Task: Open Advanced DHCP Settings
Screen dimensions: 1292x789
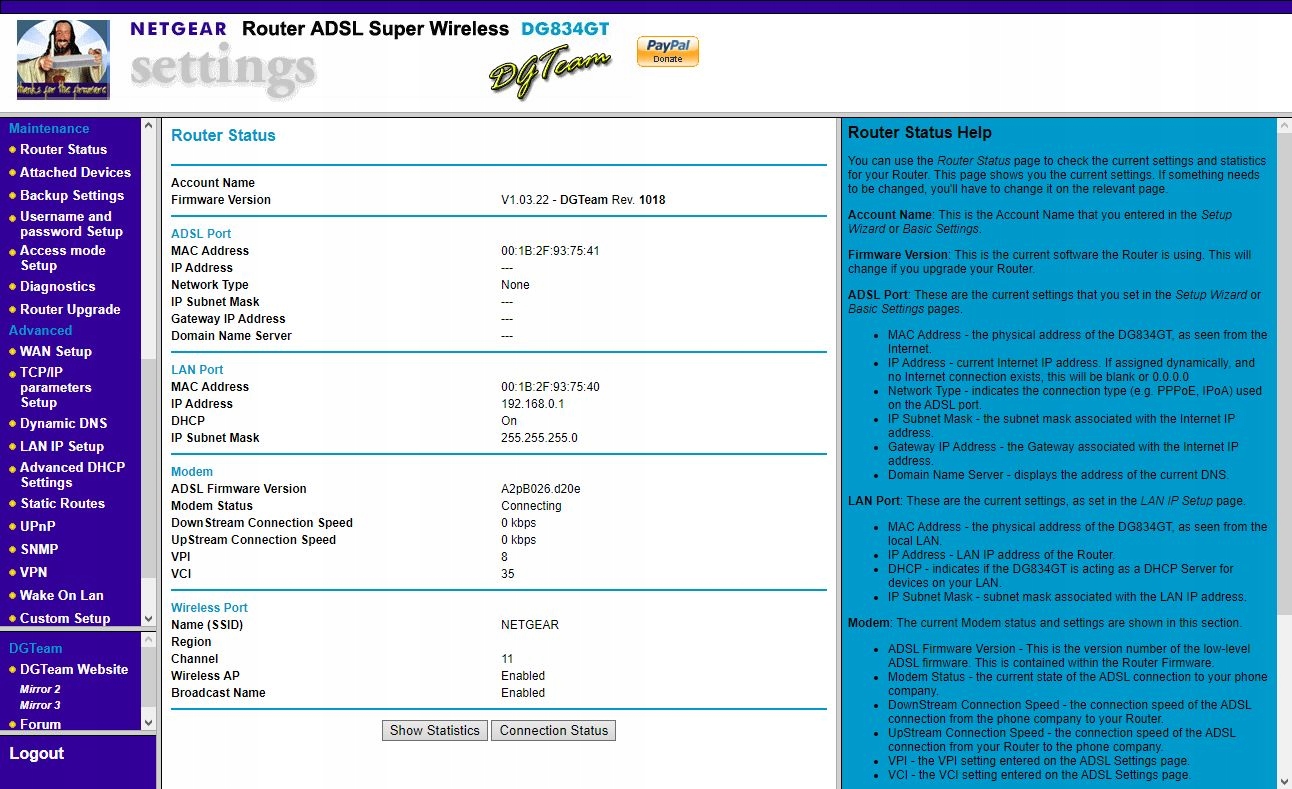Action: pos(72,475)
